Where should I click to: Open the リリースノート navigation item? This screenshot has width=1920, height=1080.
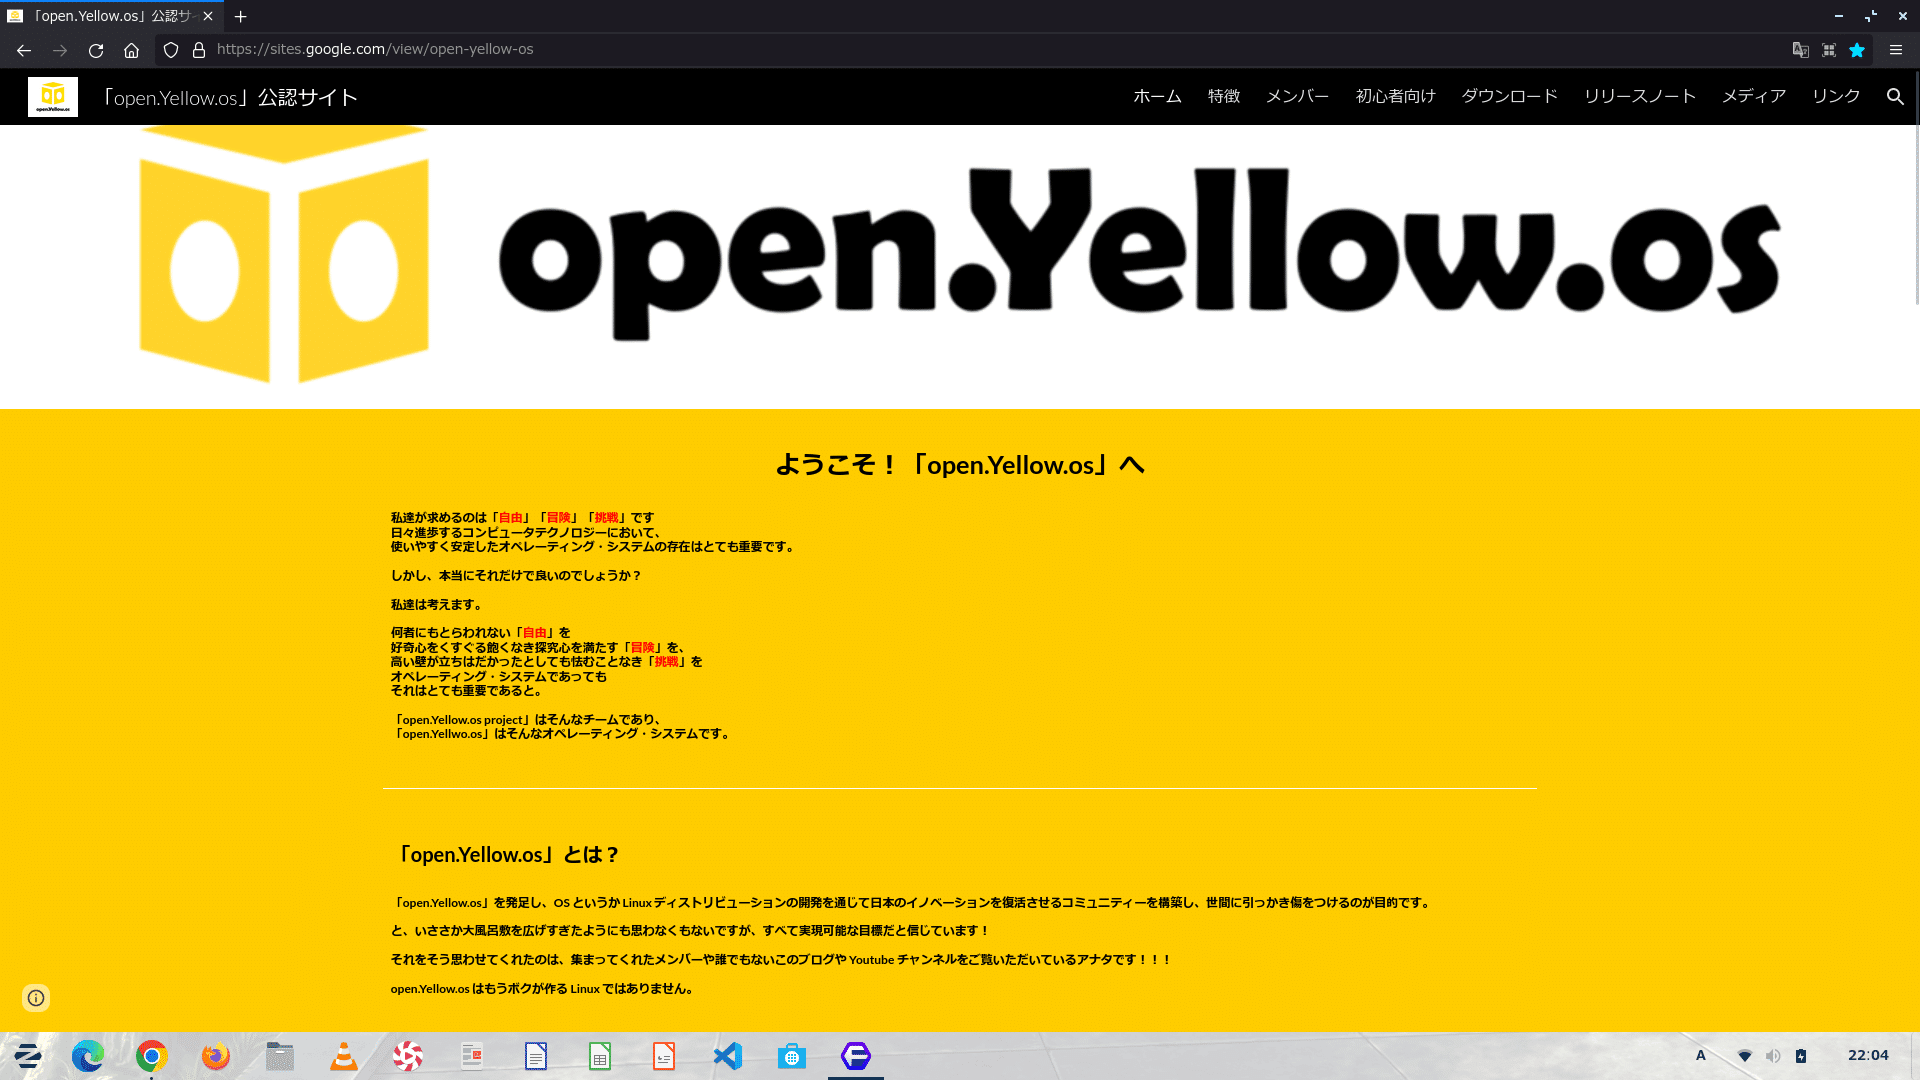tap(1639, 97)
